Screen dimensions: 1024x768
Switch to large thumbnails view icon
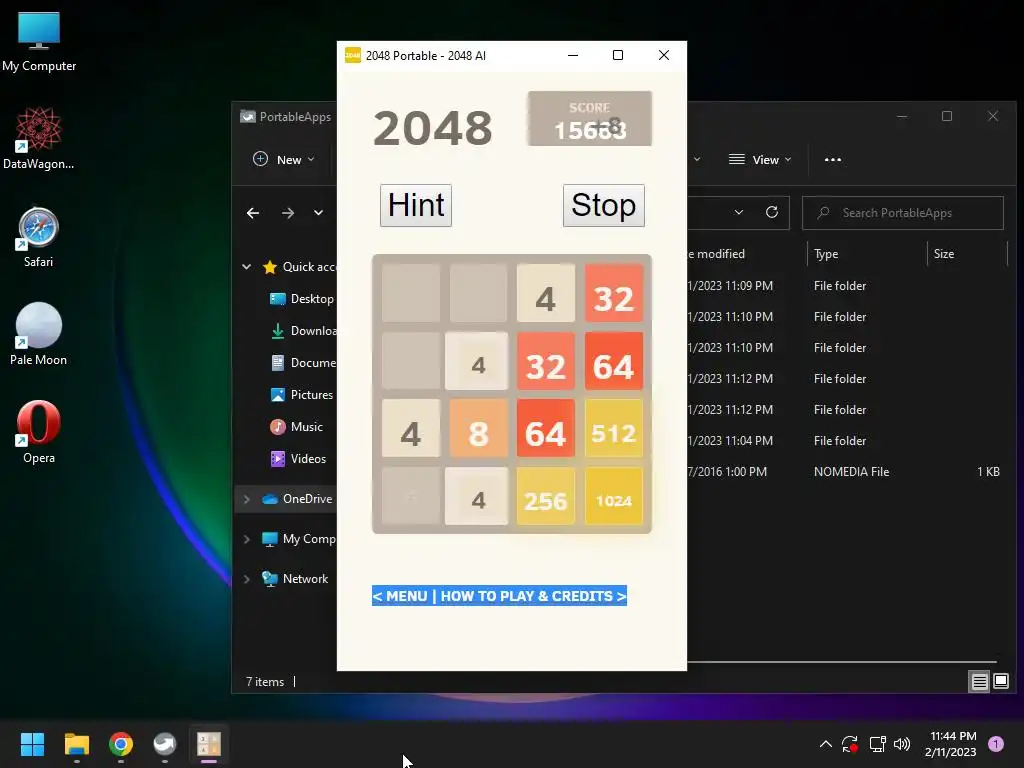(x=1000, y=682)
